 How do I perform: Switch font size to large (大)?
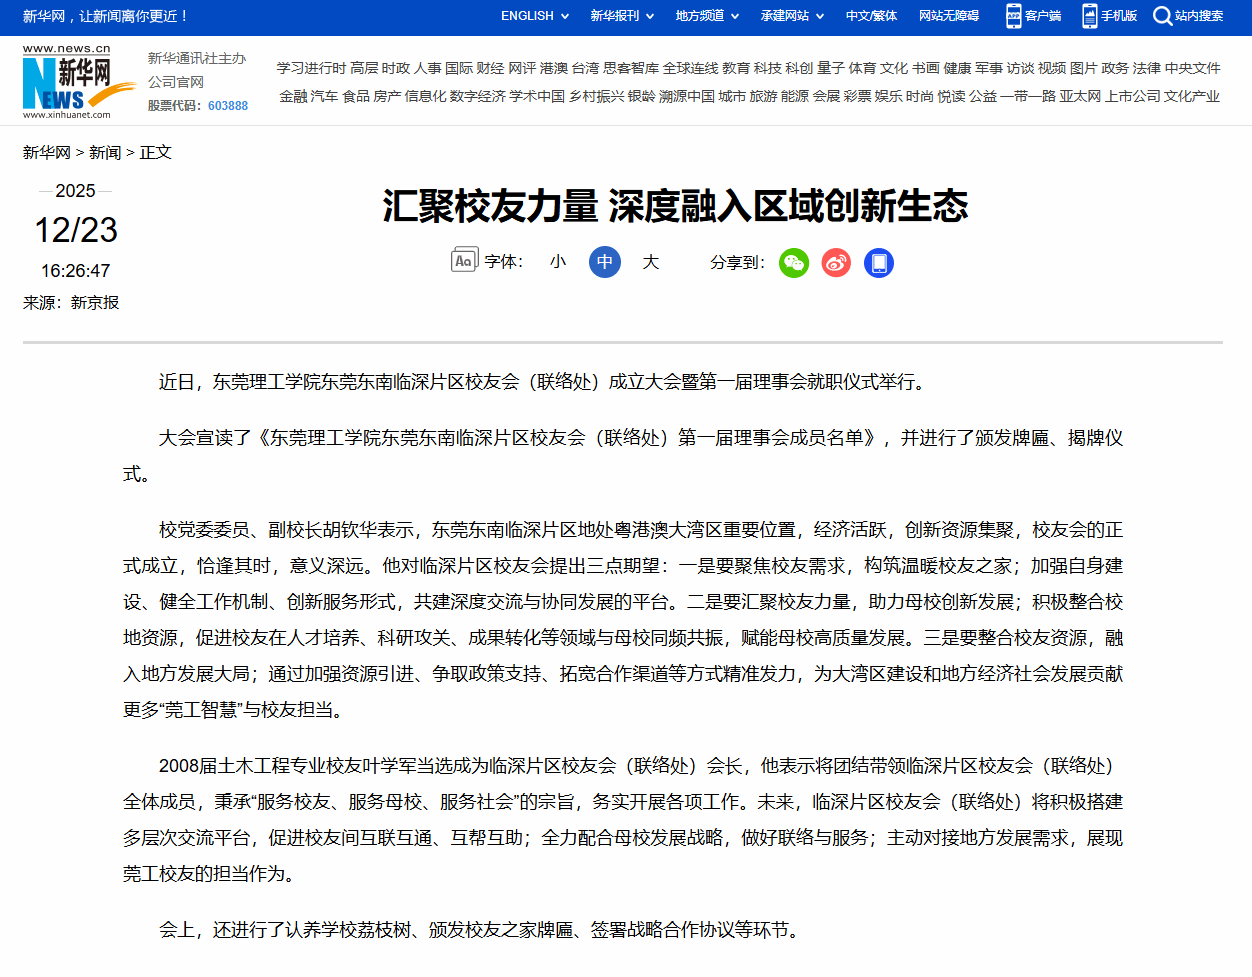(x=651, y=262)
